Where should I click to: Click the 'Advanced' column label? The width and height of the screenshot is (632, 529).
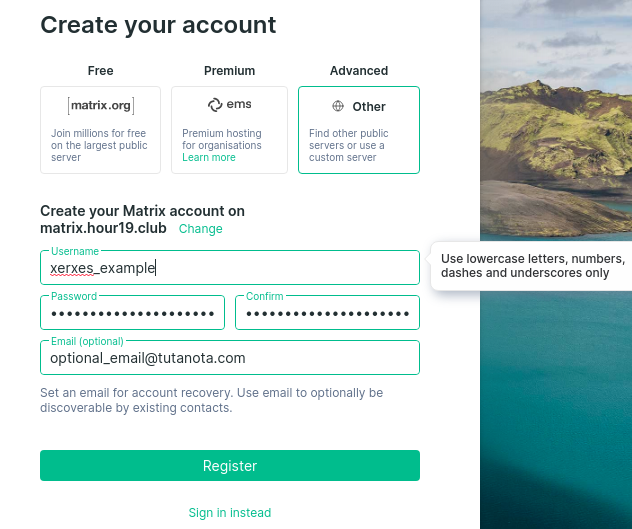tap(359, 71)
